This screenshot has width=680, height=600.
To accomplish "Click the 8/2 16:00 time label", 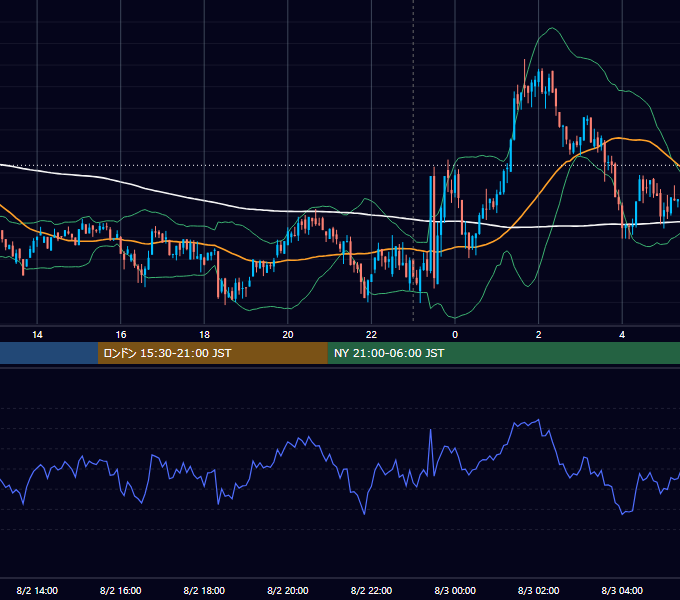I will (121, 590).
